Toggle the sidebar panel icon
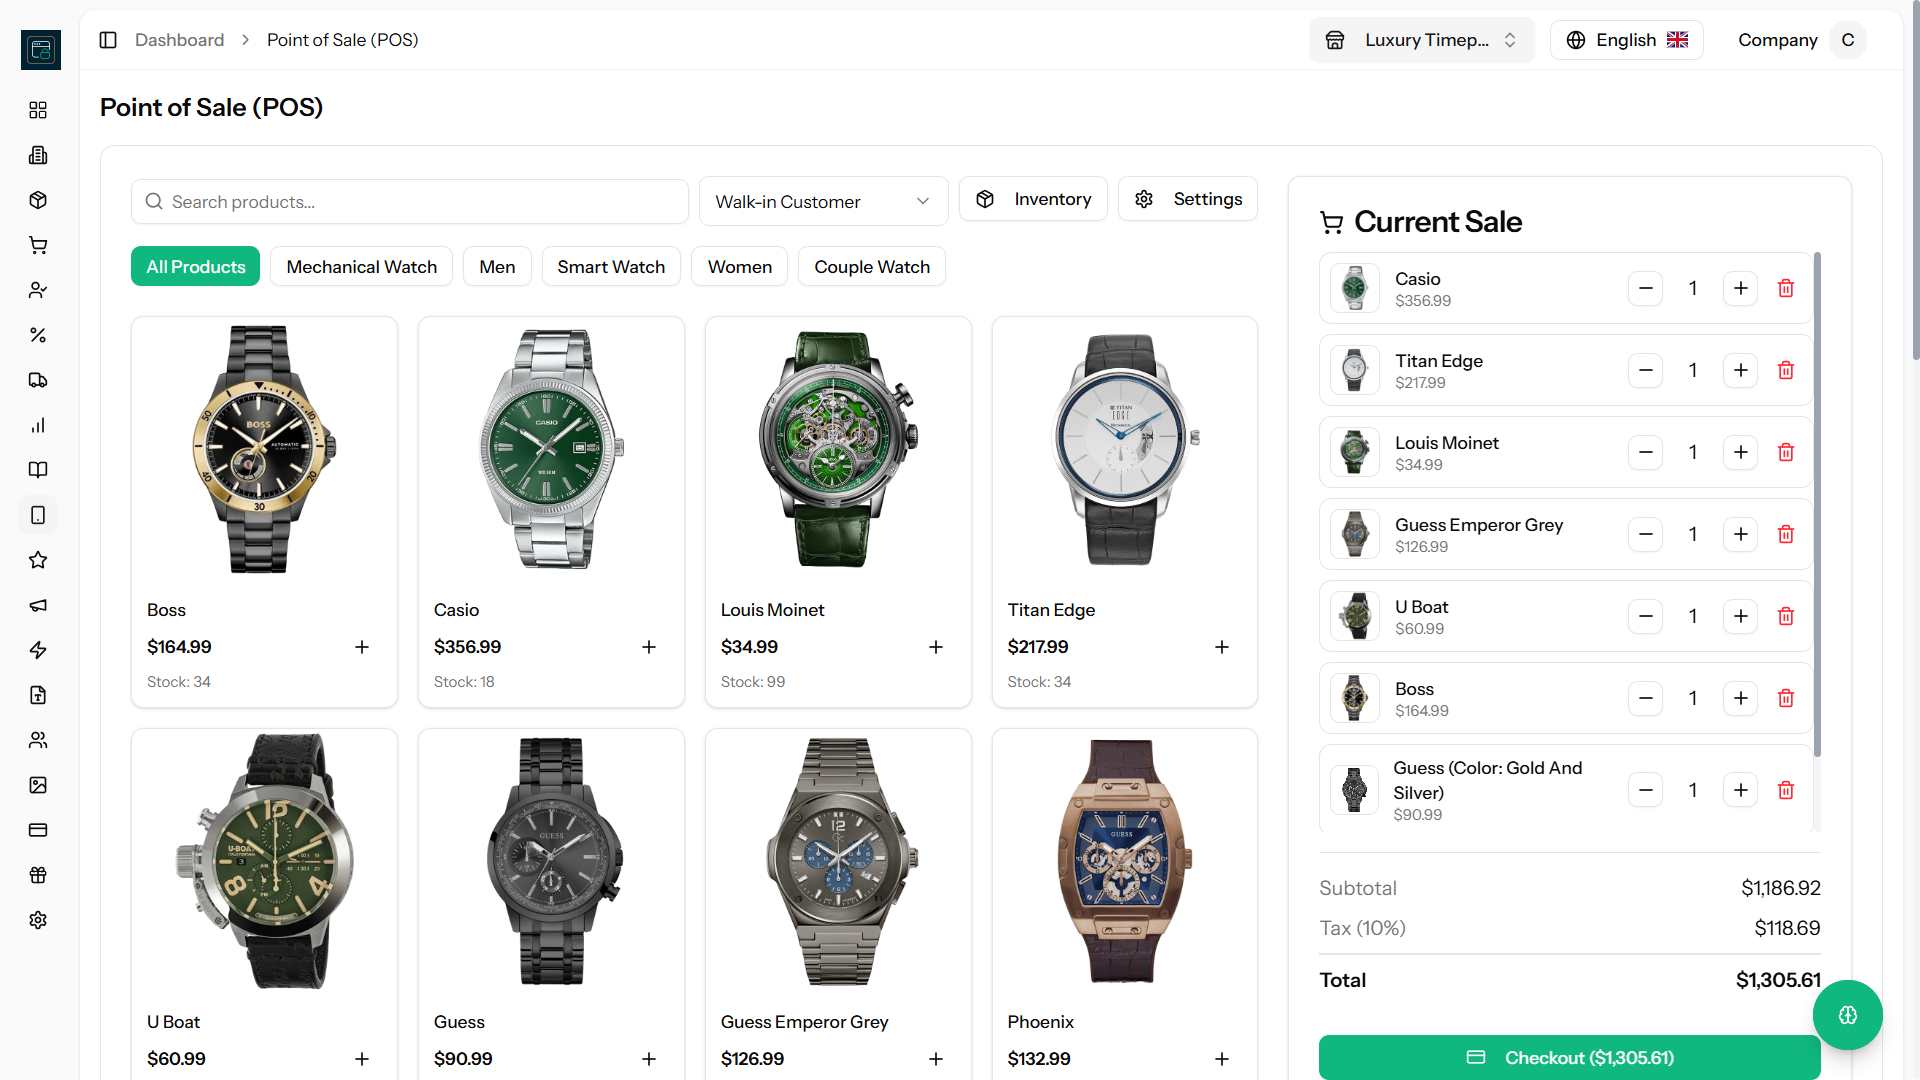Screen dimensions: 1920x1080 coord(108,40)
